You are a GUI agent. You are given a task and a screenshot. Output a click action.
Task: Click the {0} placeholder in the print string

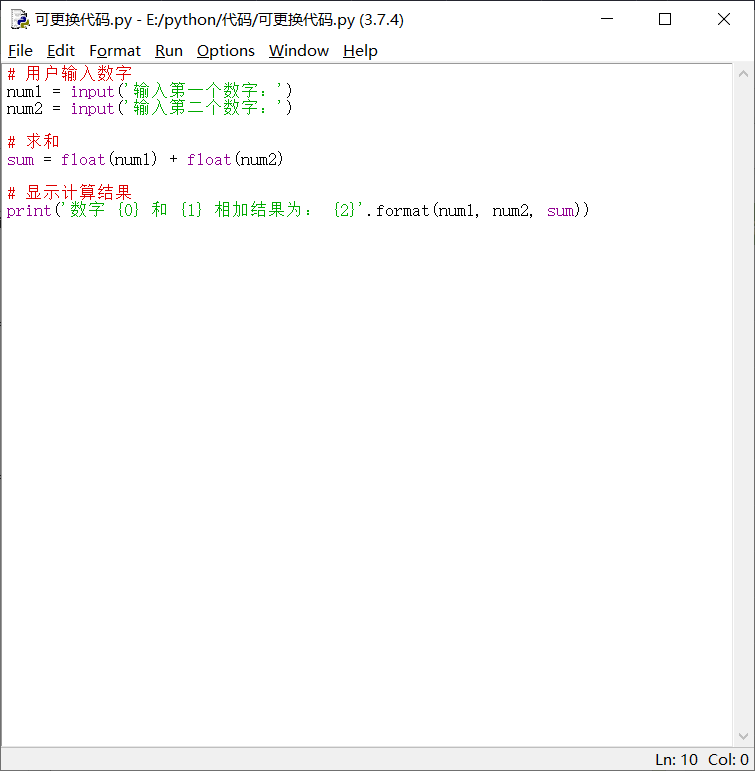point(128,210)
